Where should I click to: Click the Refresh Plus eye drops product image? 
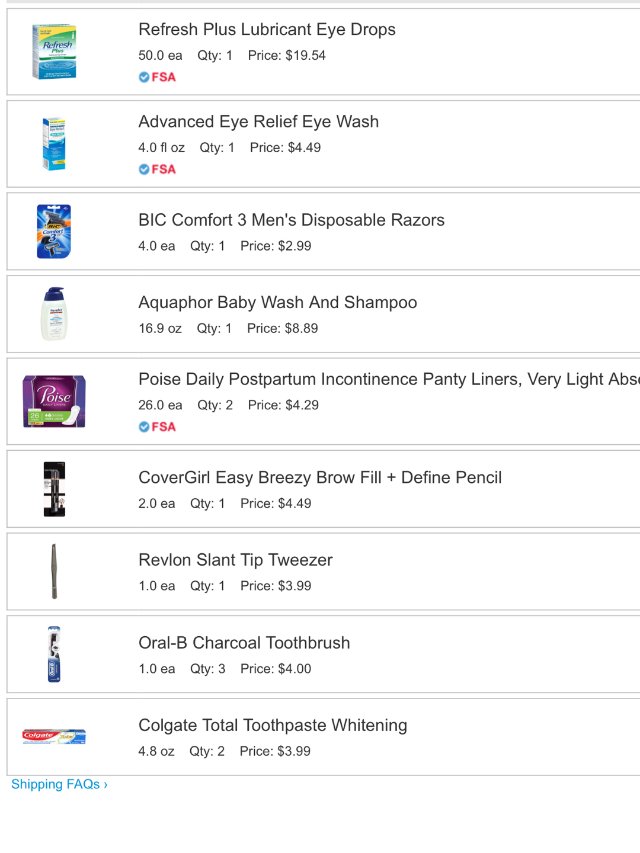[54, 52]
